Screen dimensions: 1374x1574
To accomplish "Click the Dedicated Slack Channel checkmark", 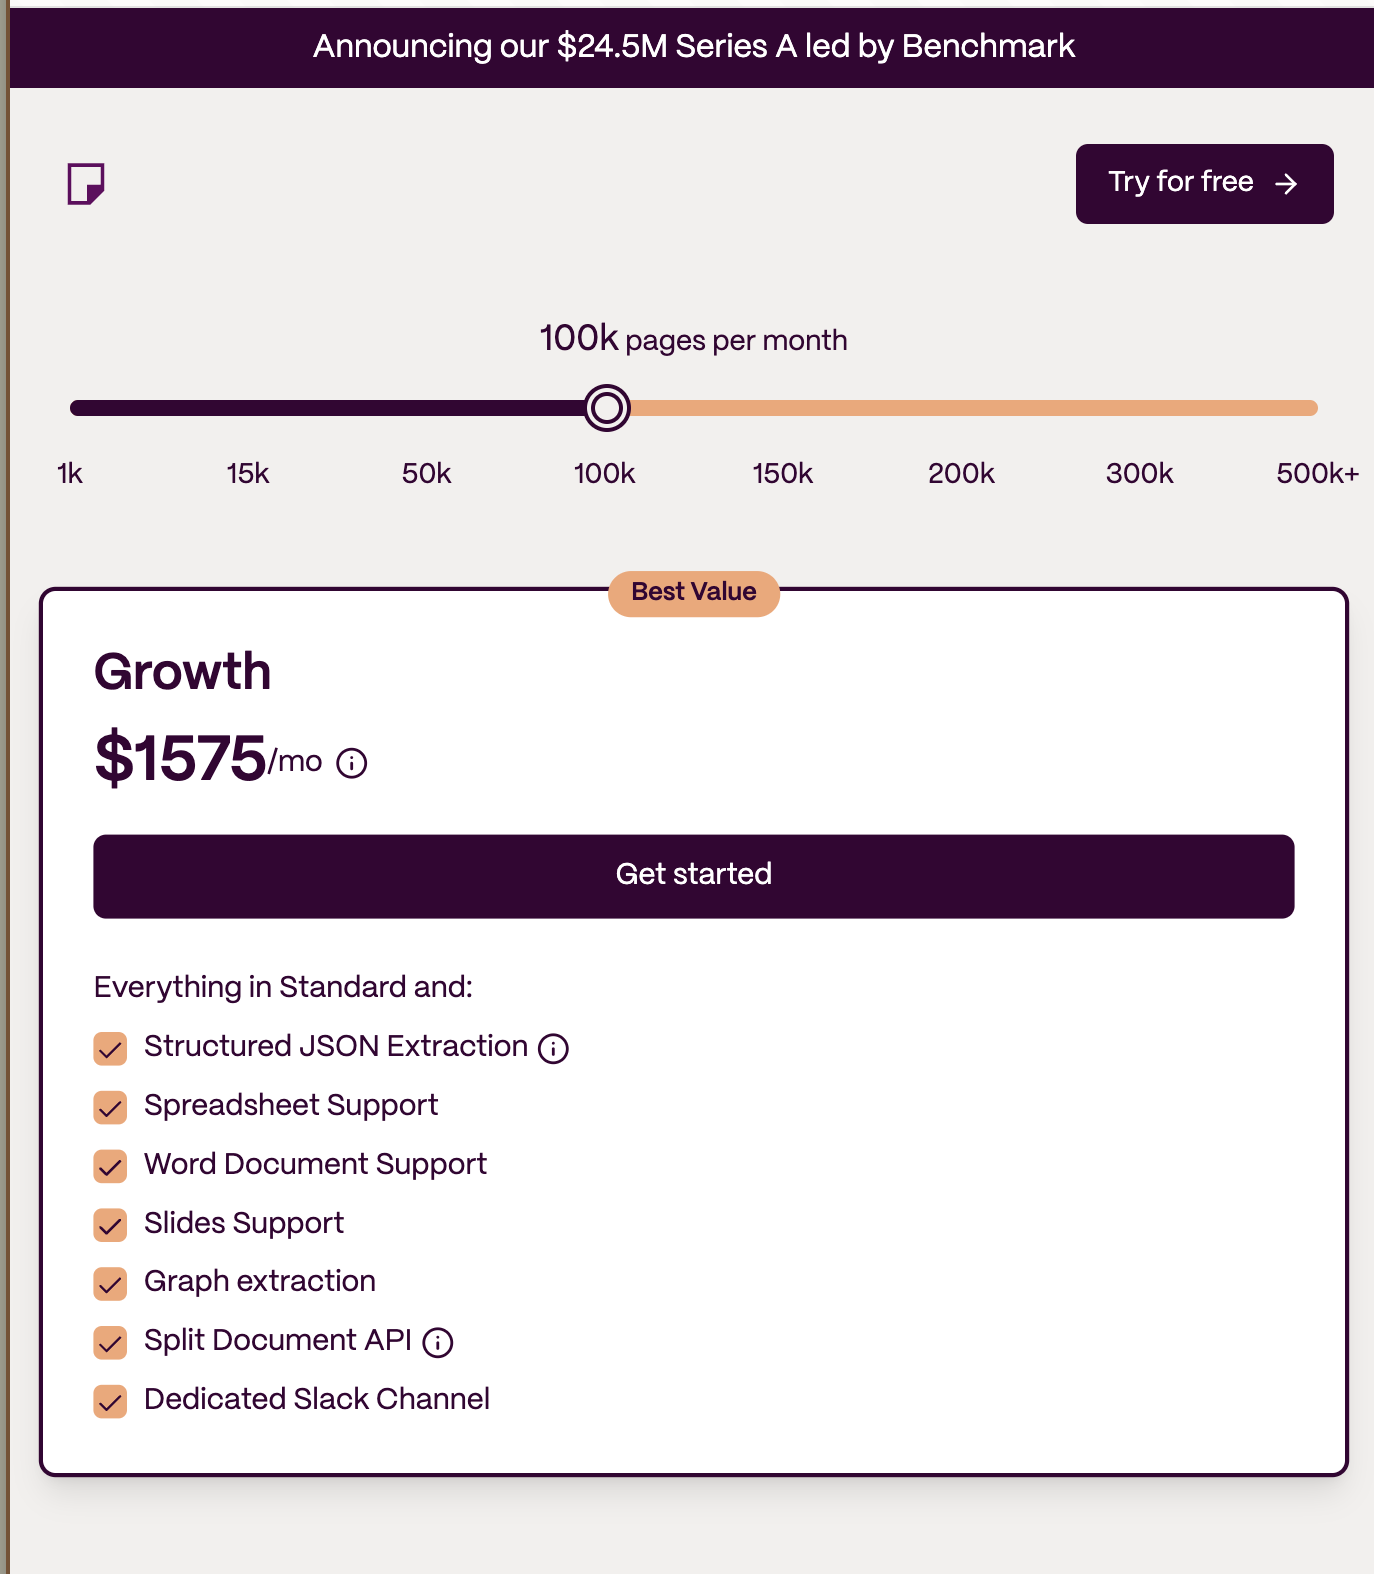I will tap(110, 1401).
